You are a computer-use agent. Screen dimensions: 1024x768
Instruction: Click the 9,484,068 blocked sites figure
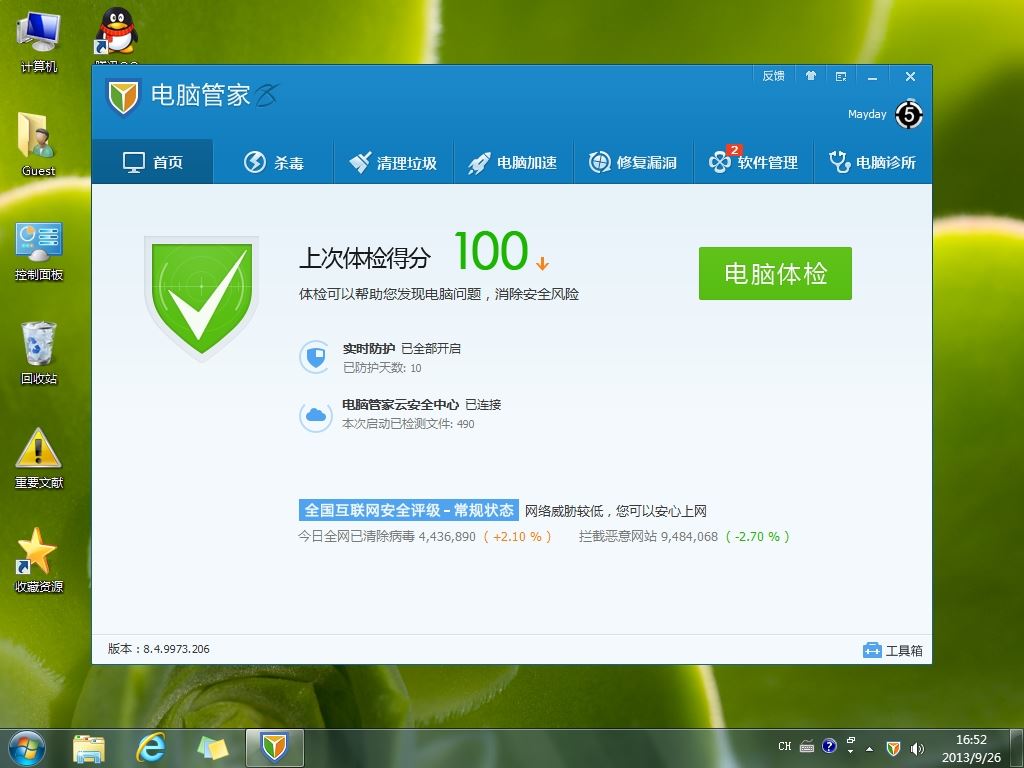coord(689,537)
